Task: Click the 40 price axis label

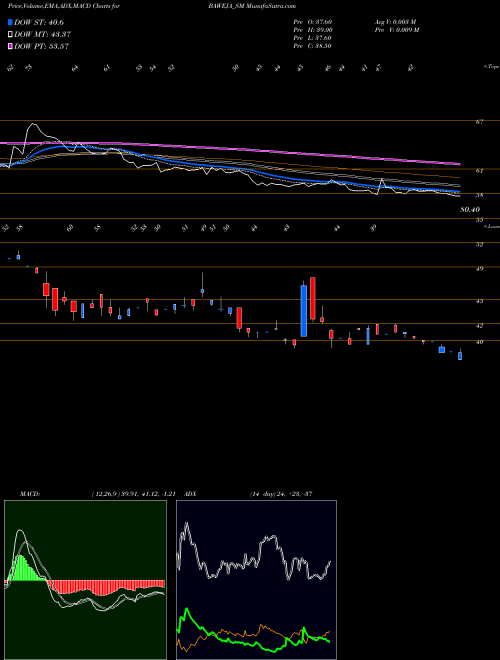Action: [479, 342]
